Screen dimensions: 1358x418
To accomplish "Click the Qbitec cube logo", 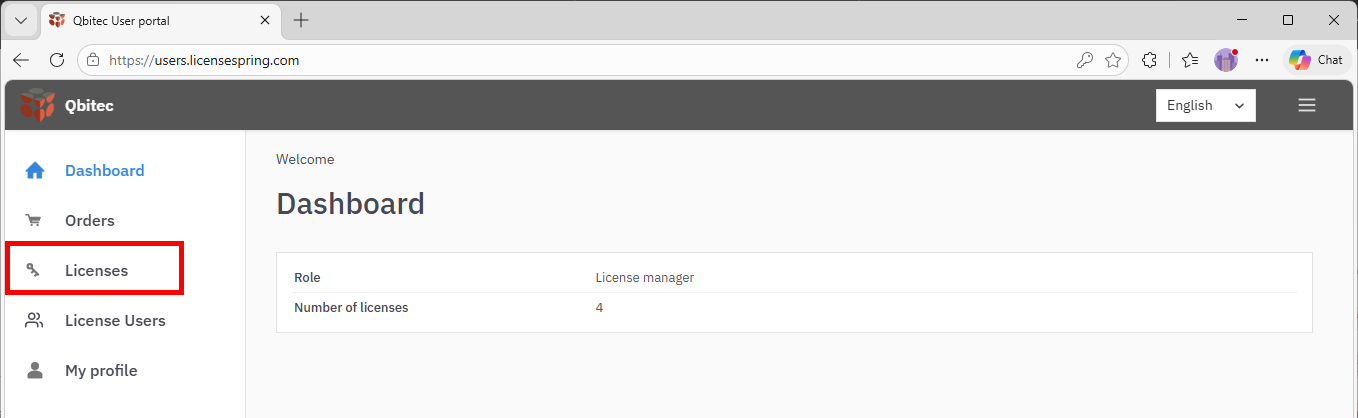I will 37,105.
